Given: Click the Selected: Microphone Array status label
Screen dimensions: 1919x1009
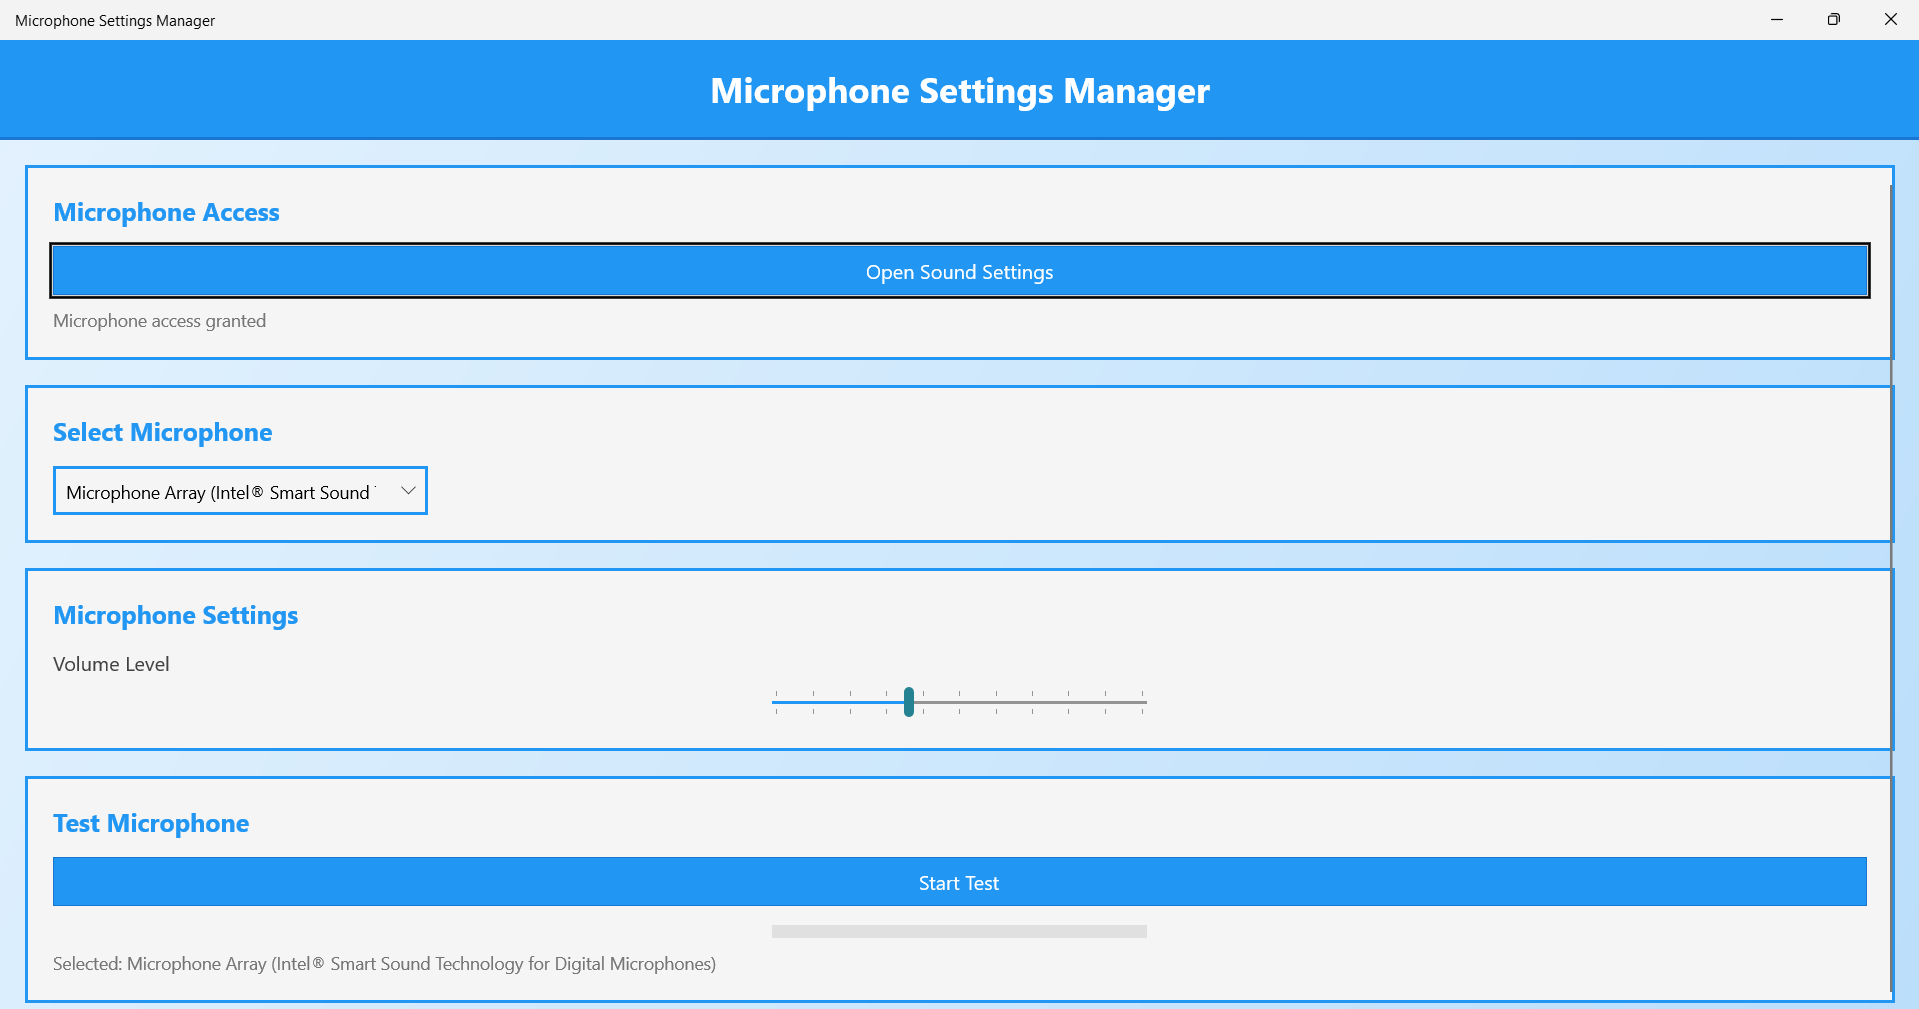Looking at the screenshot, I should [384, 964].
